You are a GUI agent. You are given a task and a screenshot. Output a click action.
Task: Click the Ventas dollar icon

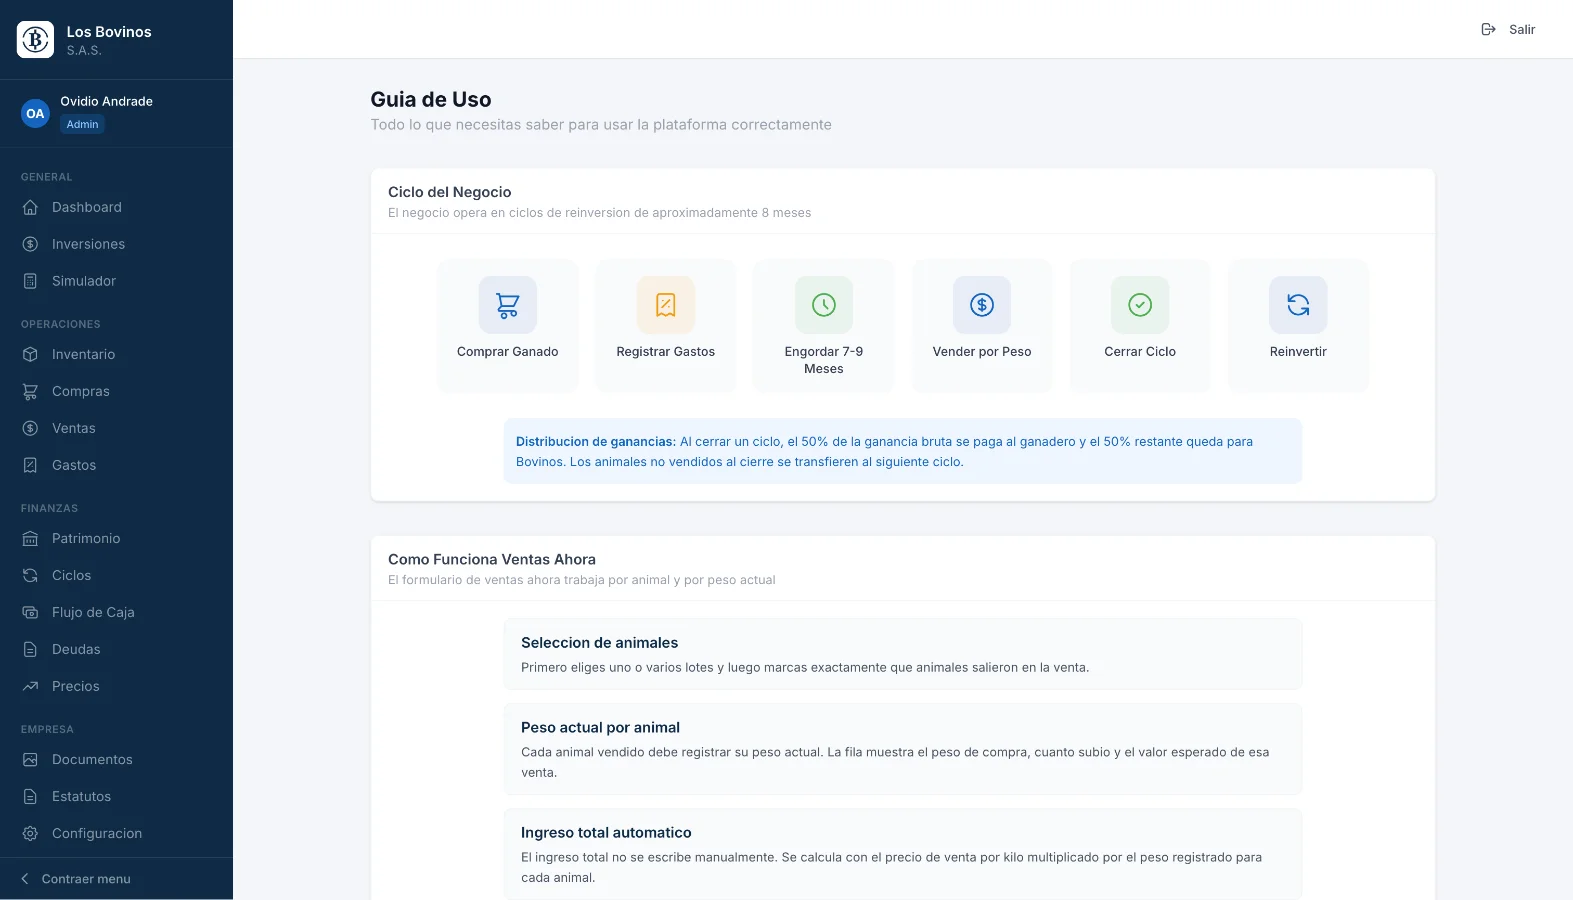[x=30, y=428]
